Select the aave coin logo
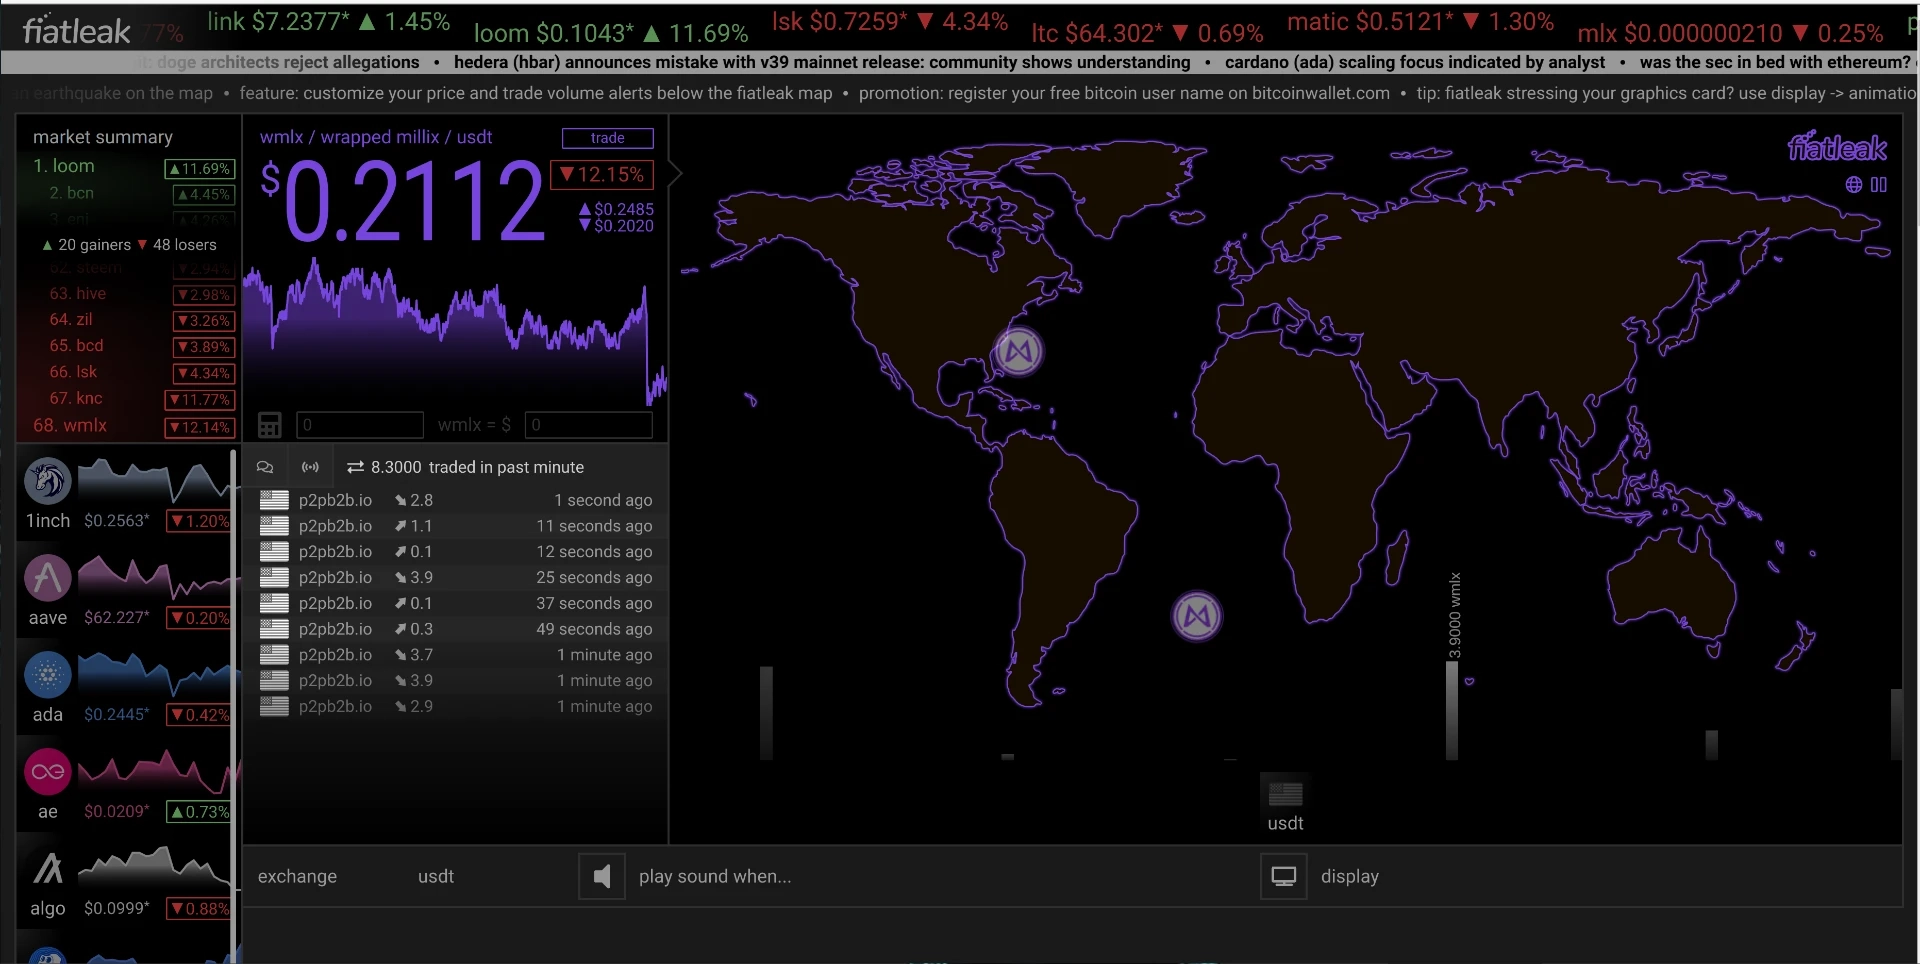Image resolution: width=1920 pixels, height=964 pixels. pyautogui.click(x=48, y=578)
